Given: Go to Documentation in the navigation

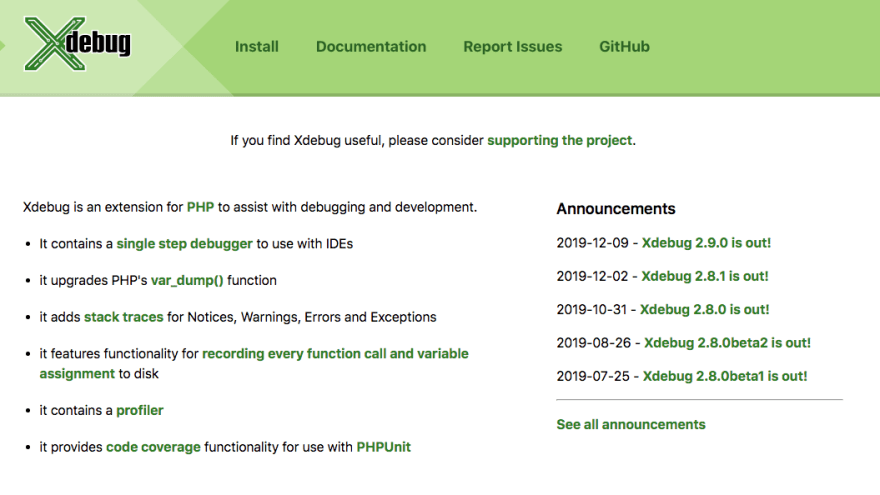Looking at the screenshot, I should coord(371,47).
